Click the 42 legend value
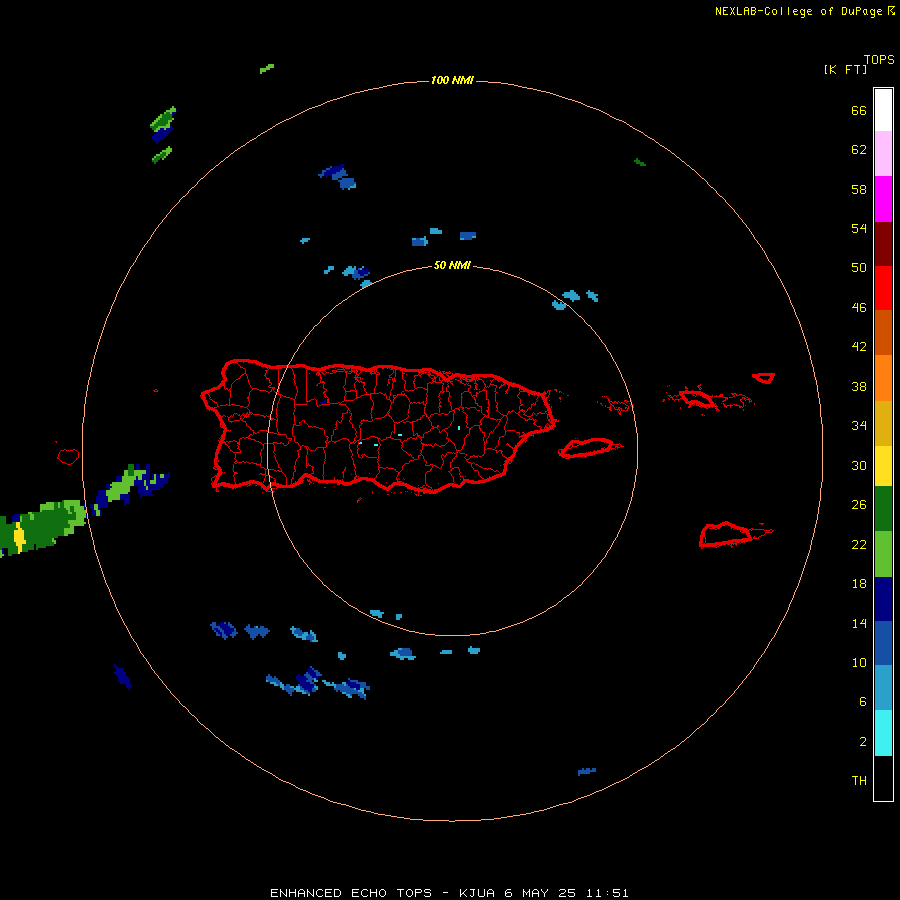This screenshot has height=900, width=900. tap(859, 347)
